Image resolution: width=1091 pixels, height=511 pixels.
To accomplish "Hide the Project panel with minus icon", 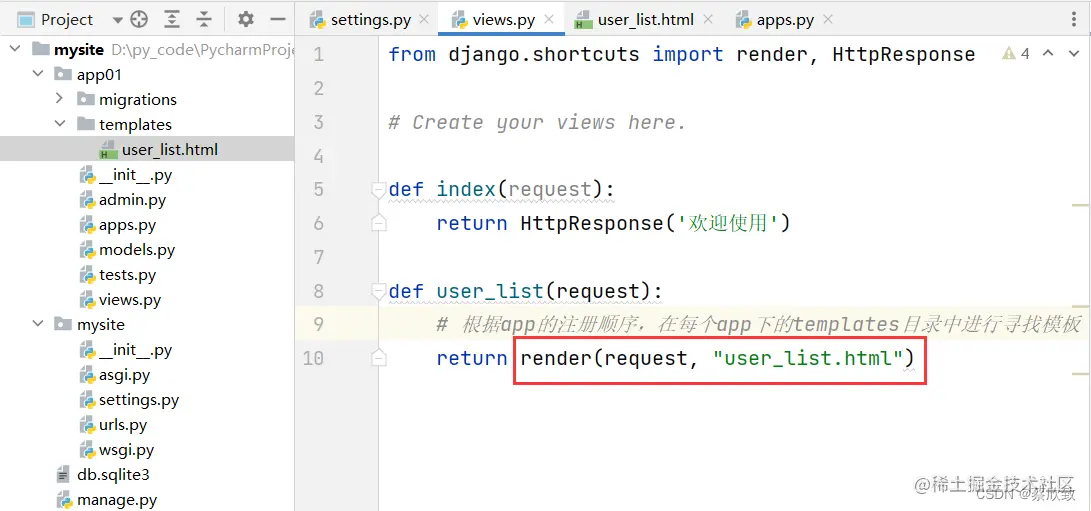I will [278, 19].
